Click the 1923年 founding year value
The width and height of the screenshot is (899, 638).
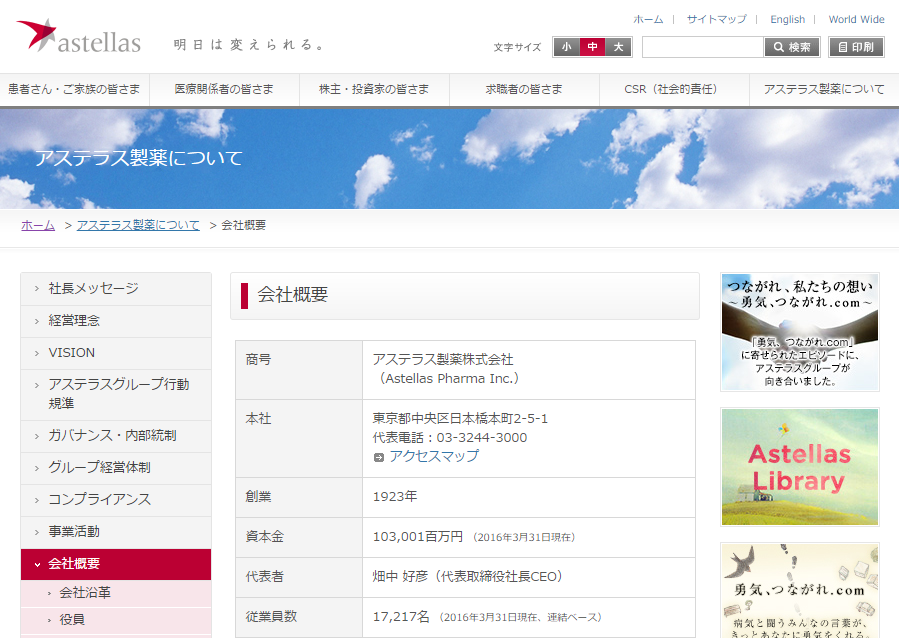click(x=395, y=497)
